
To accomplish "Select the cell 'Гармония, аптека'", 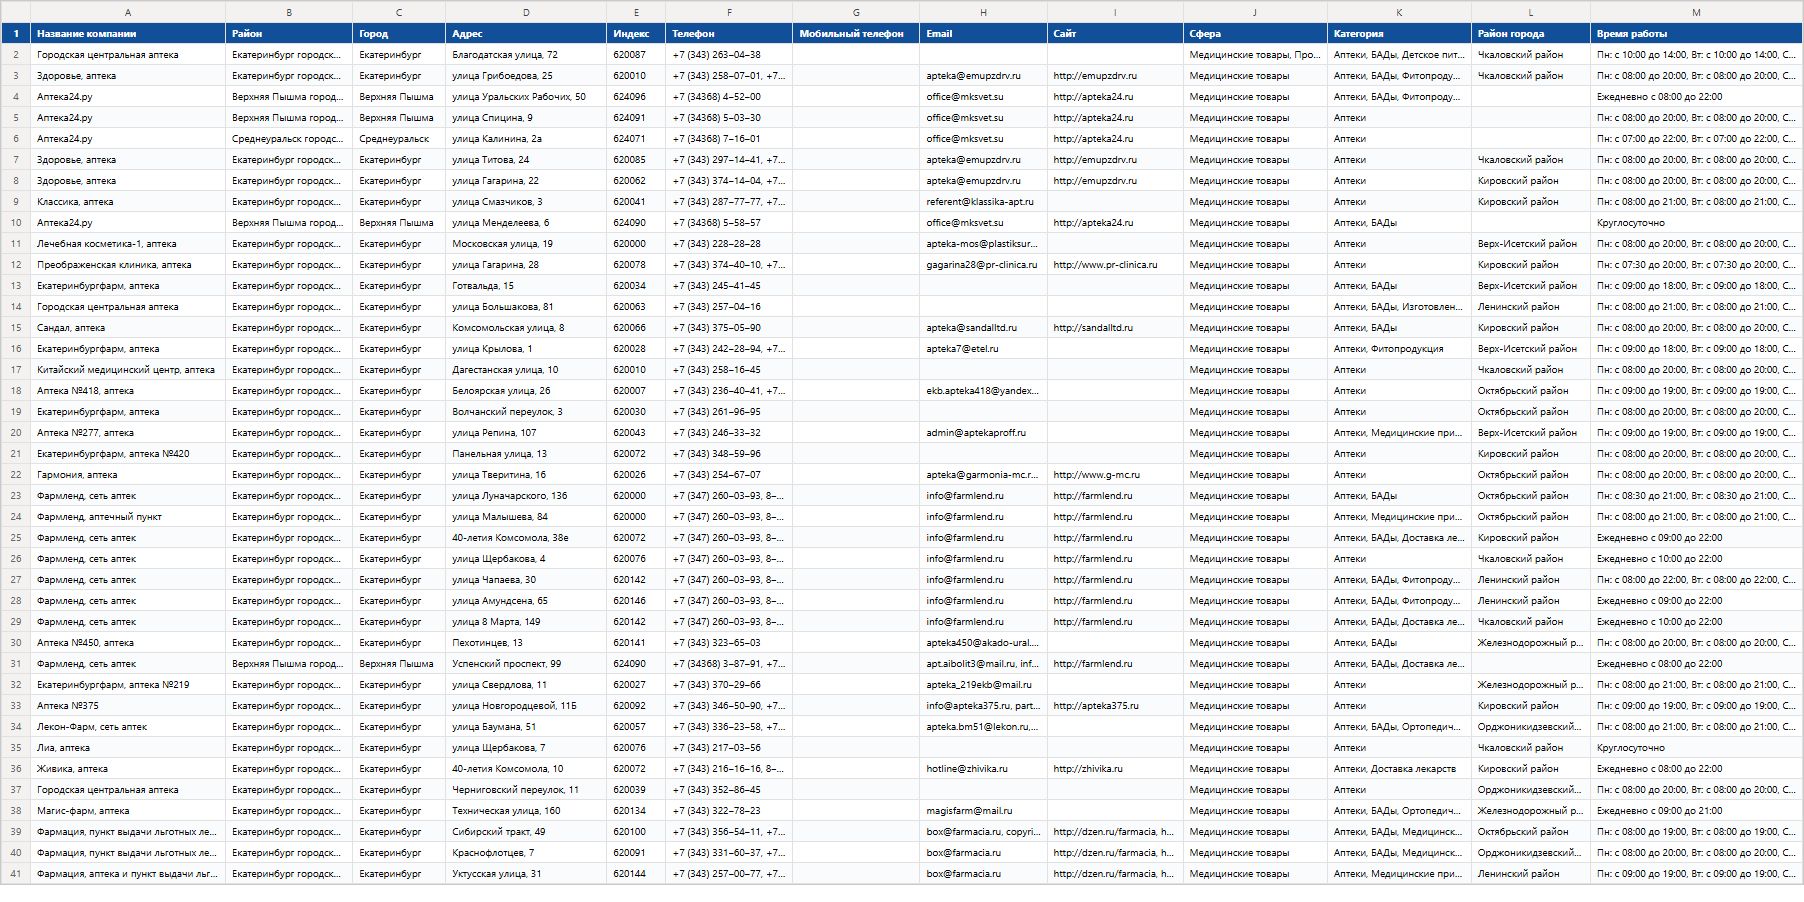I will click(x=128, y=475).
